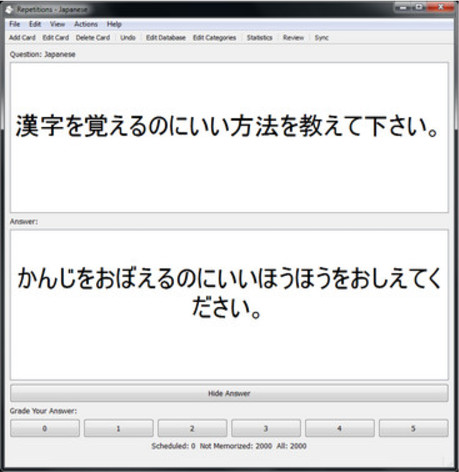This screenshot has height=472, width=459.
Task: Click Review in the toolbar
Action: pyautogui.click(x=293, y=38)
